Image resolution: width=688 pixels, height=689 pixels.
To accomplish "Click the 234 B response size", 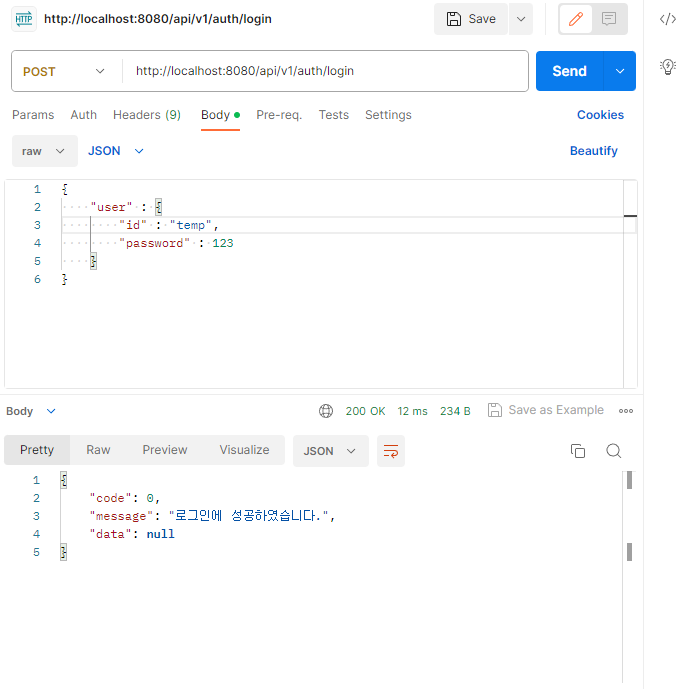I will [455, 411].
